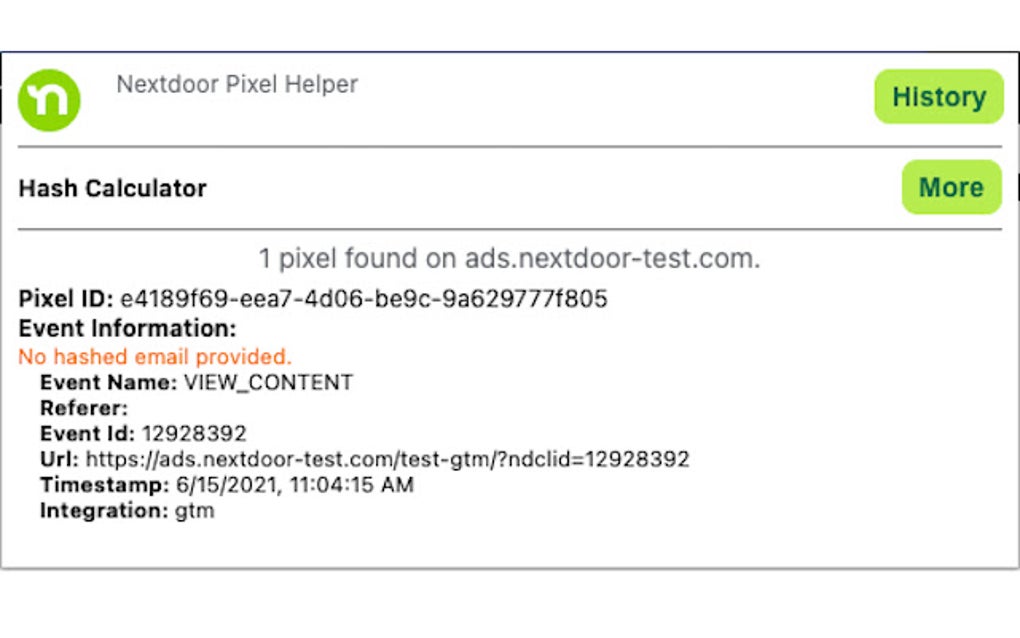Click the VIEW_CONTENT event value
Viewport: 1020px width, 638px height.
click(x=268, y=382)
